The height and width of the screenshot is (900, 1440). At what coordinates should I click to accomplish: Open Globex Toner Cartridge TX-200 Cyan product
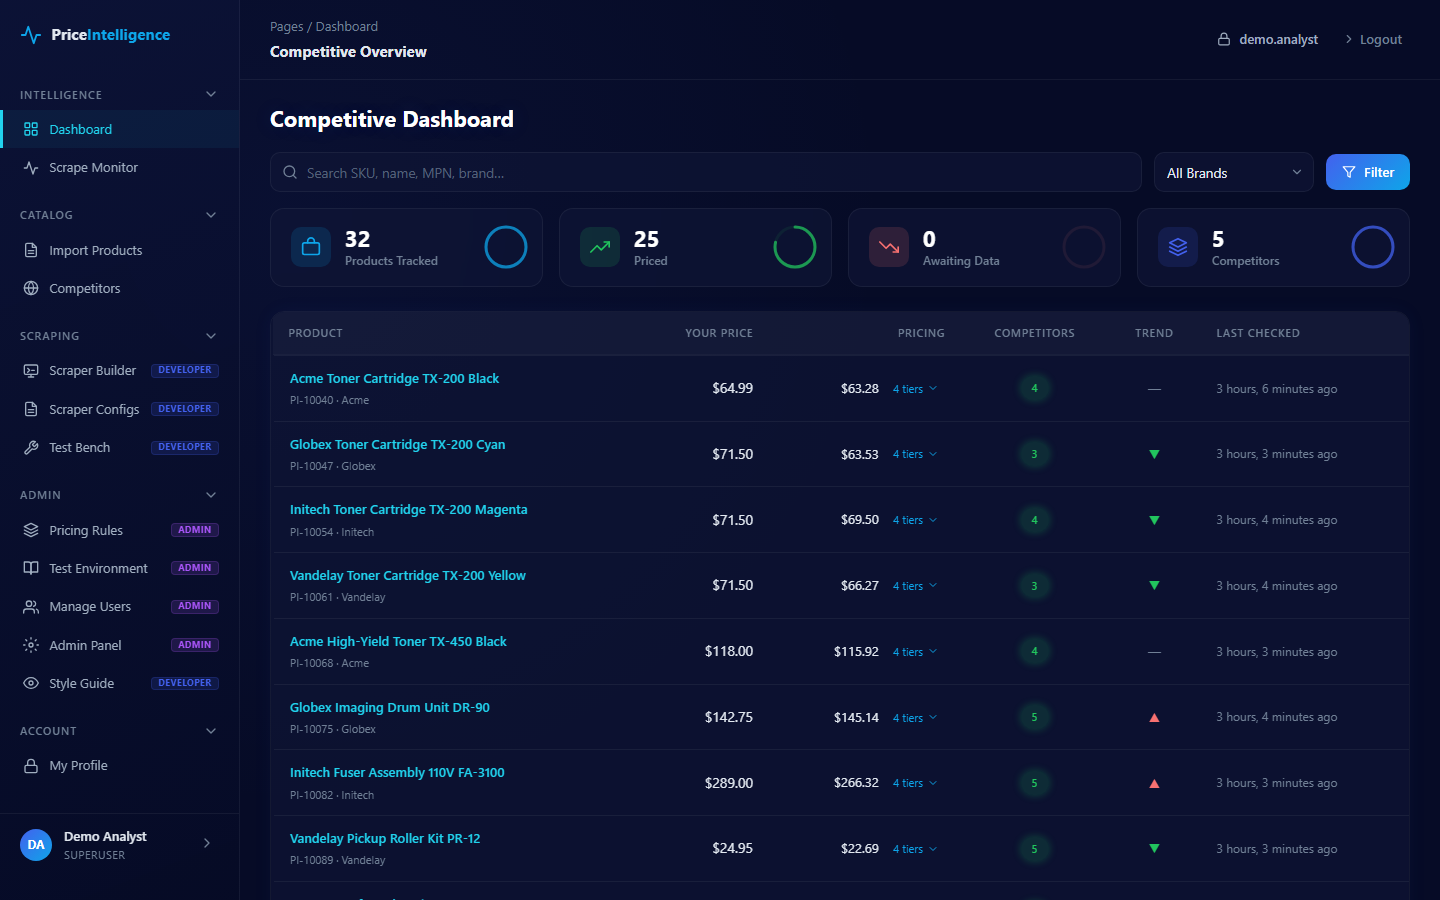pyautogui.click(x=397, y=444)
